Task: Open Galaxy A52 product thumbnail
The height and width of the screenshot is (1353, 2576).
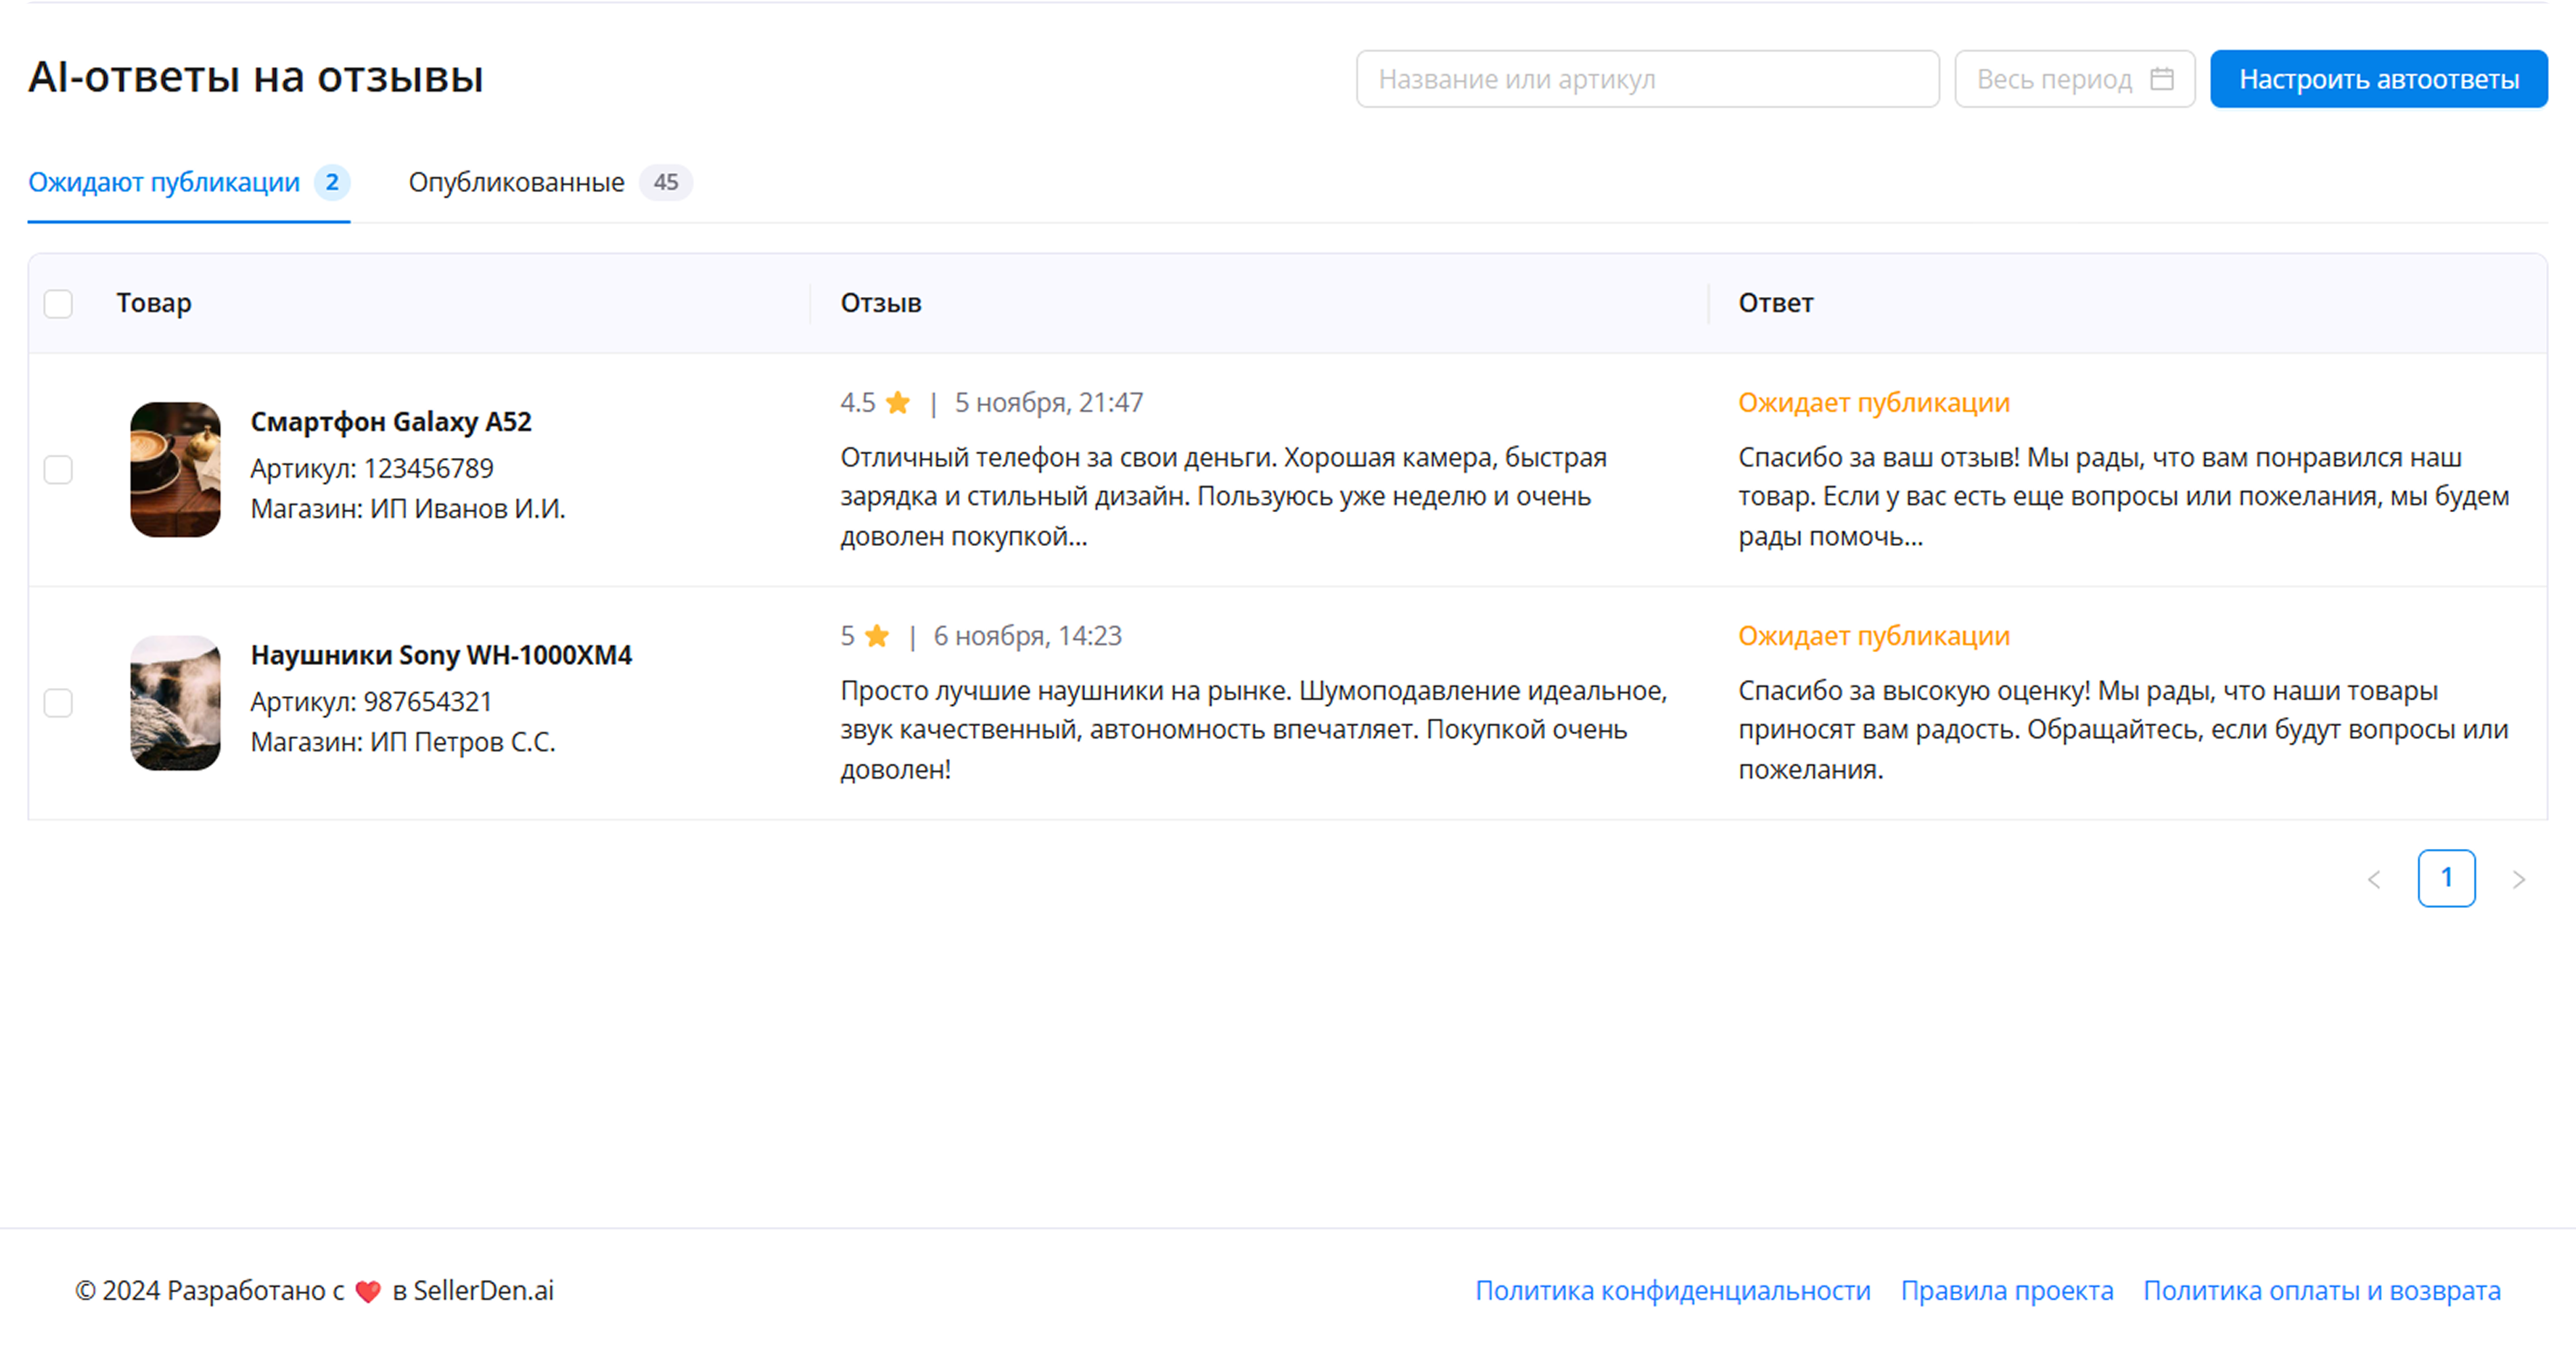Action: tap(175, 469)
